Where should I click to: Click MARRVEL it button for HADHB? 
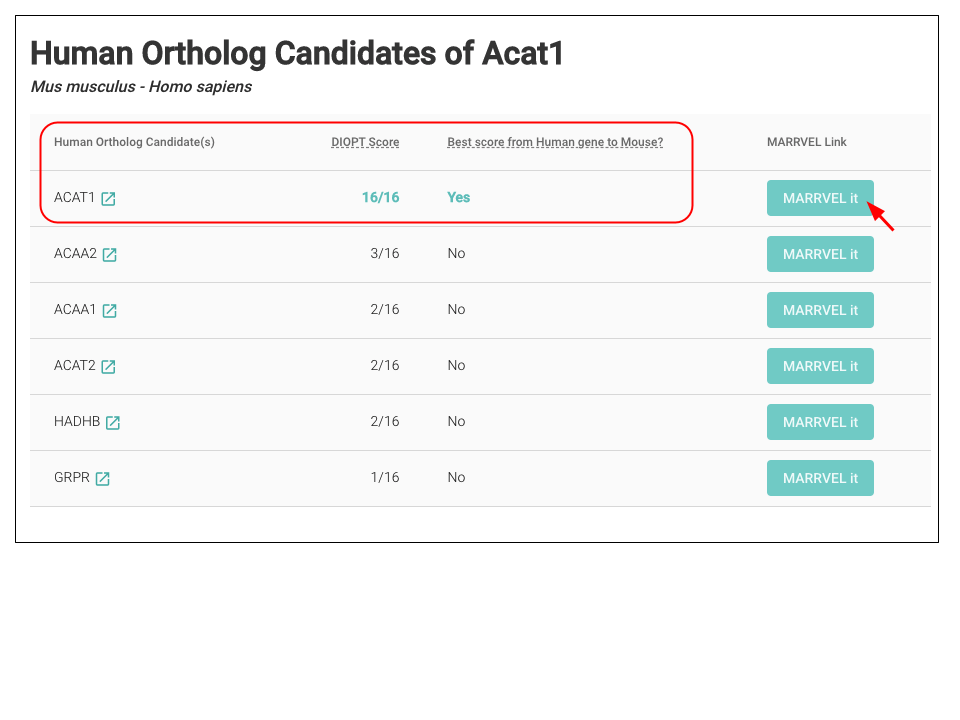click(820, 422)
